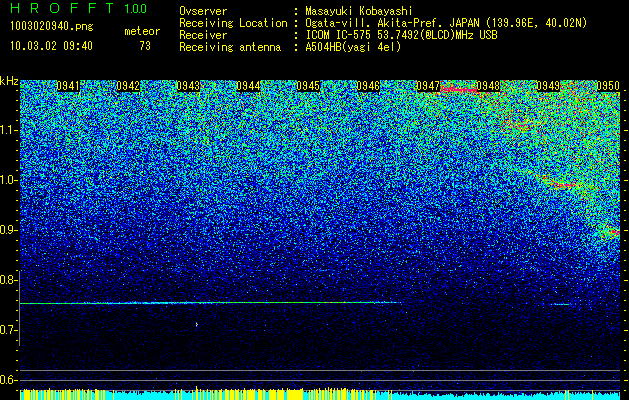
Task: Click the 0941 time marker
Action: coord(68,86)
